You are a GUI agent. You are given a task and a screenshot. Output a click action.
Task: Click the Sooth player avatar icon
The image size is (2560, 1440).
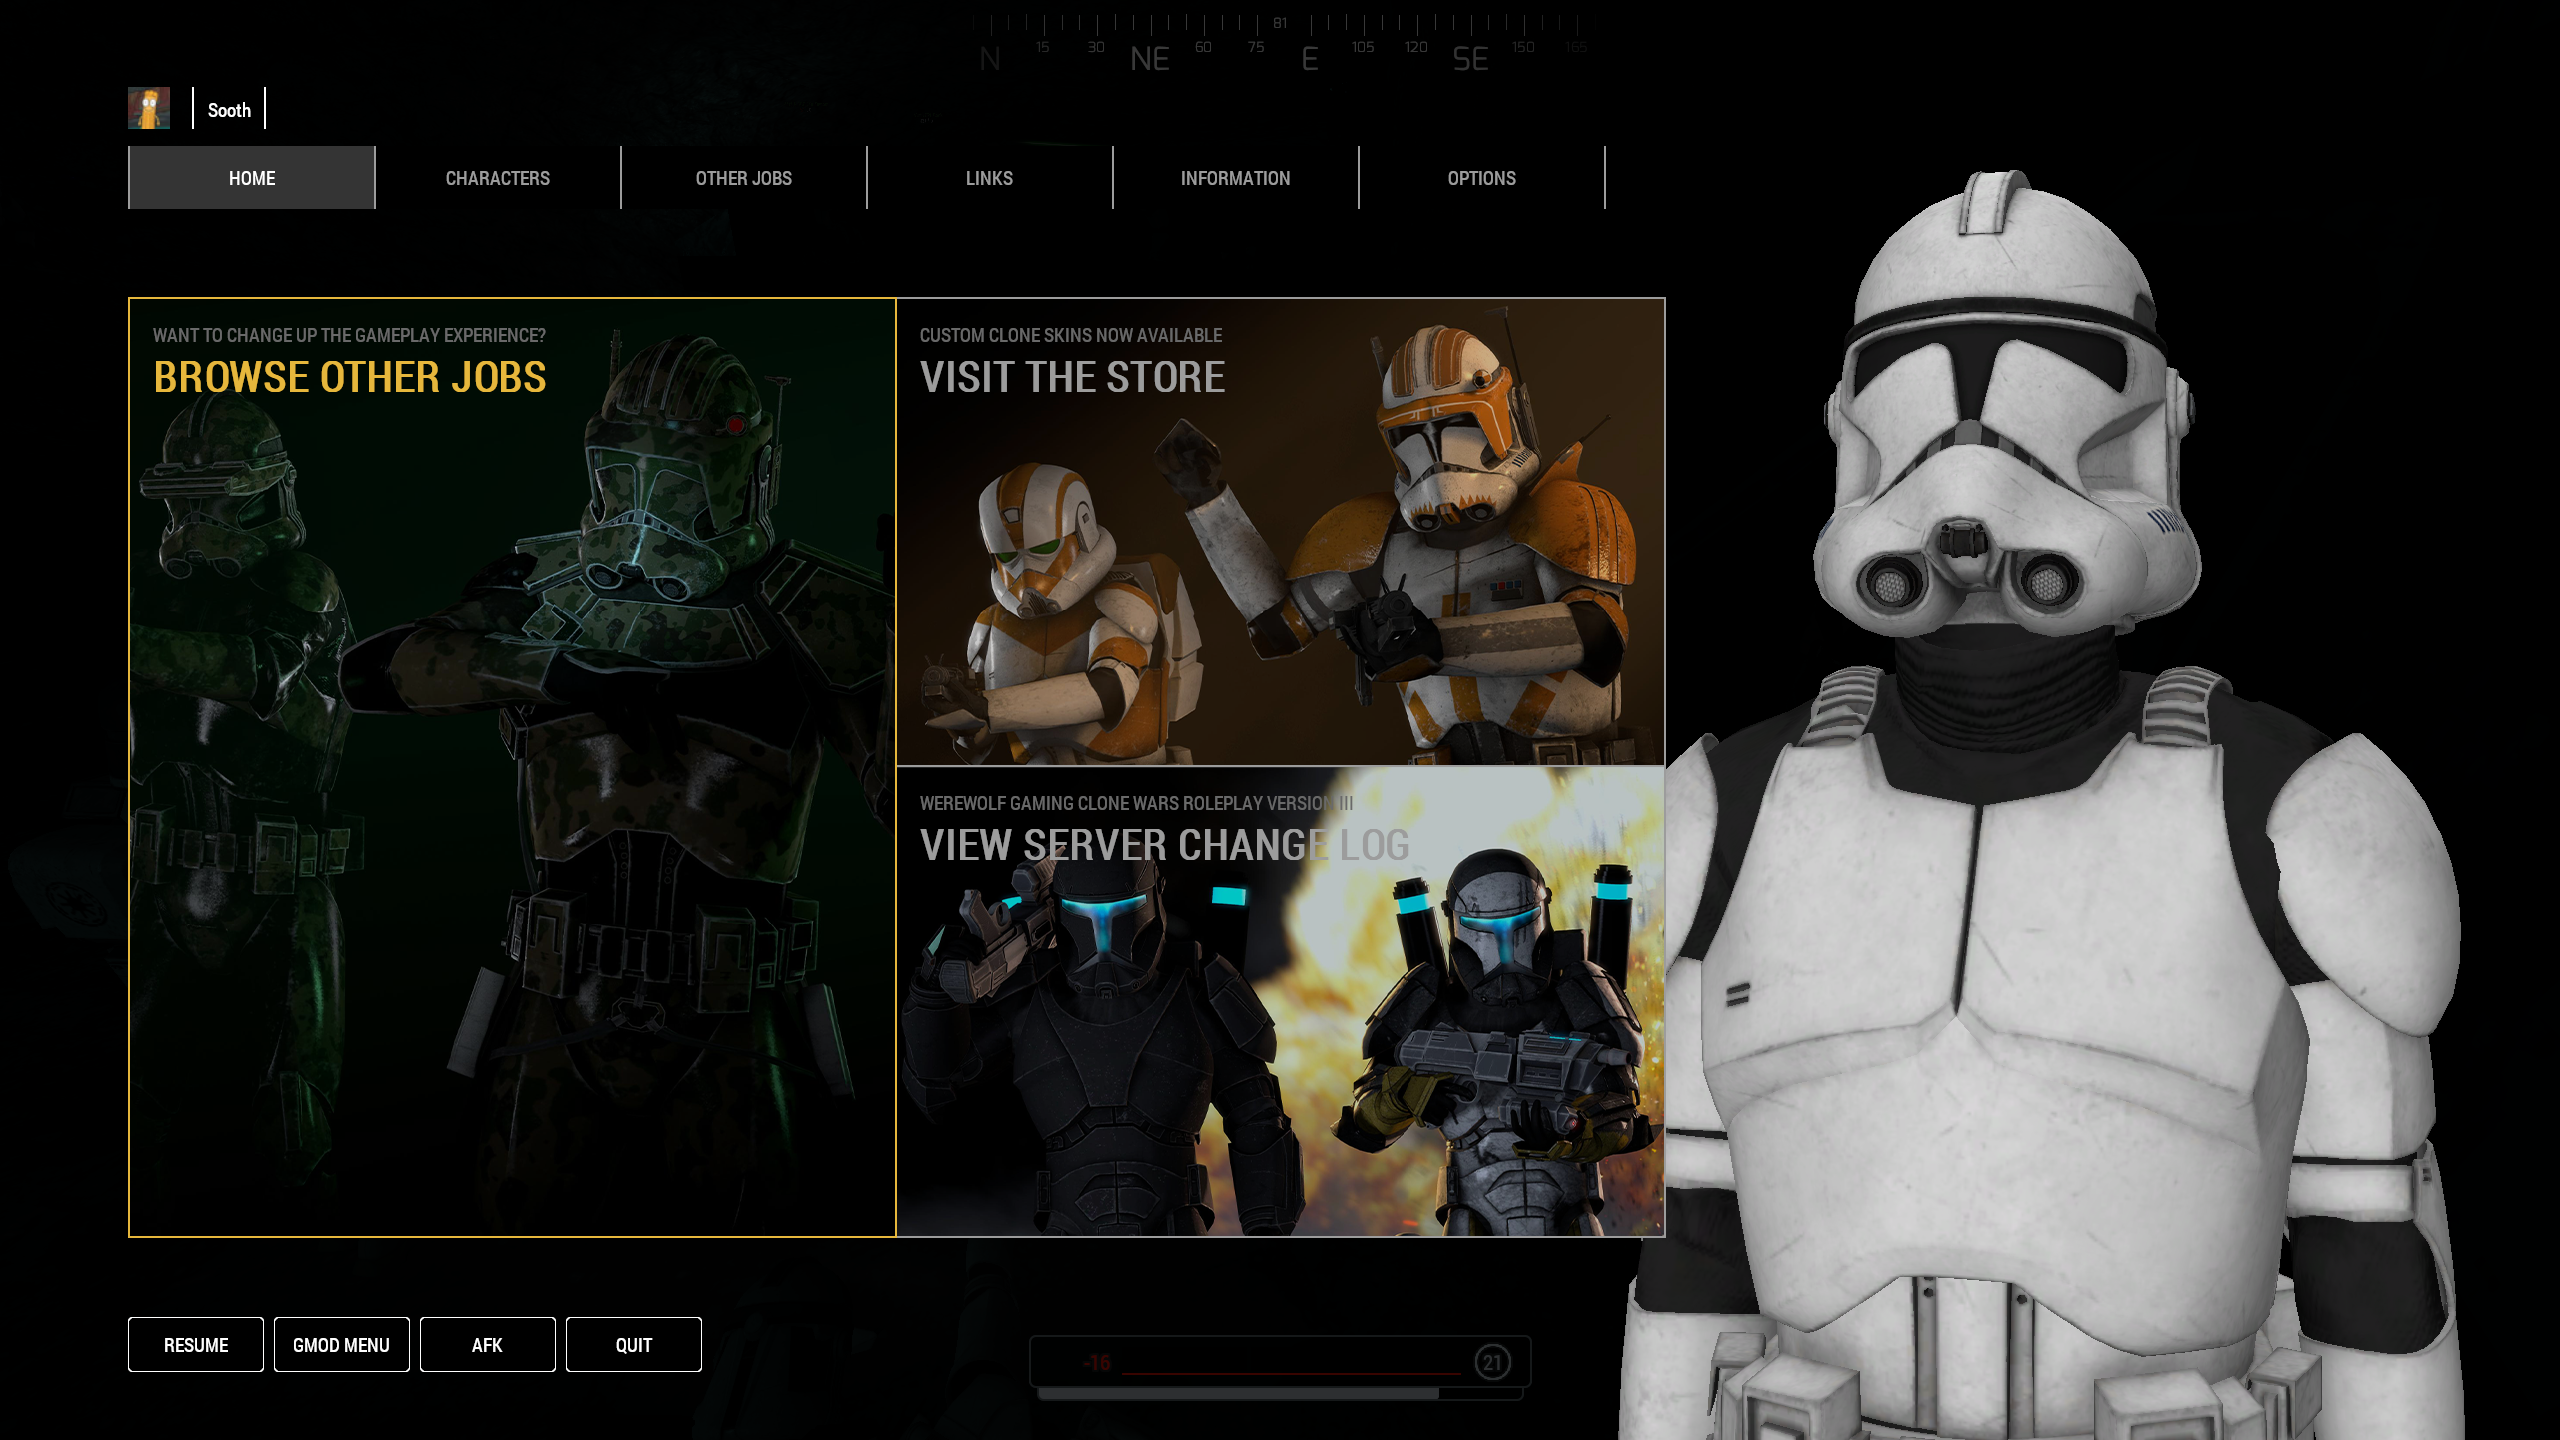[x=149, y=108]
